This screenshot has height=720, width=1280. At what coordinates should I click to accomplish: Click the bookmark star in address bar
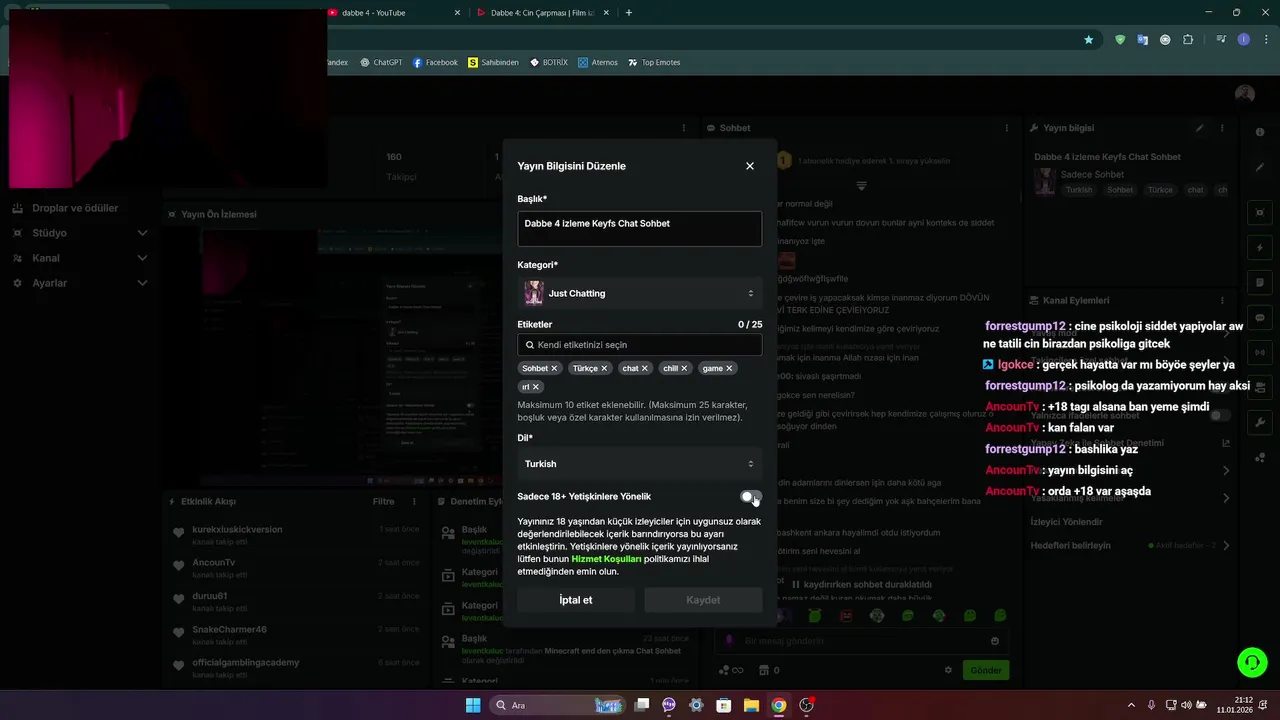tap(1088, 40)
